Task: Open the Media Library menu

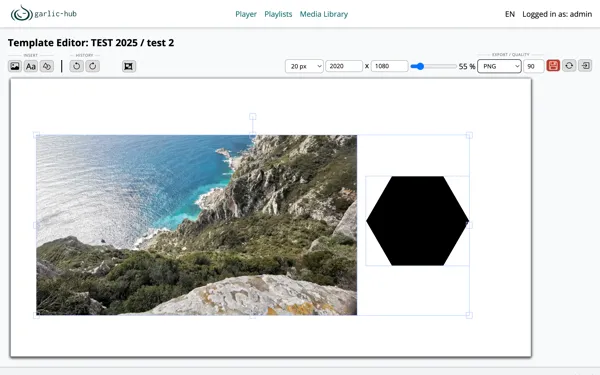Action: click(324, 14)
